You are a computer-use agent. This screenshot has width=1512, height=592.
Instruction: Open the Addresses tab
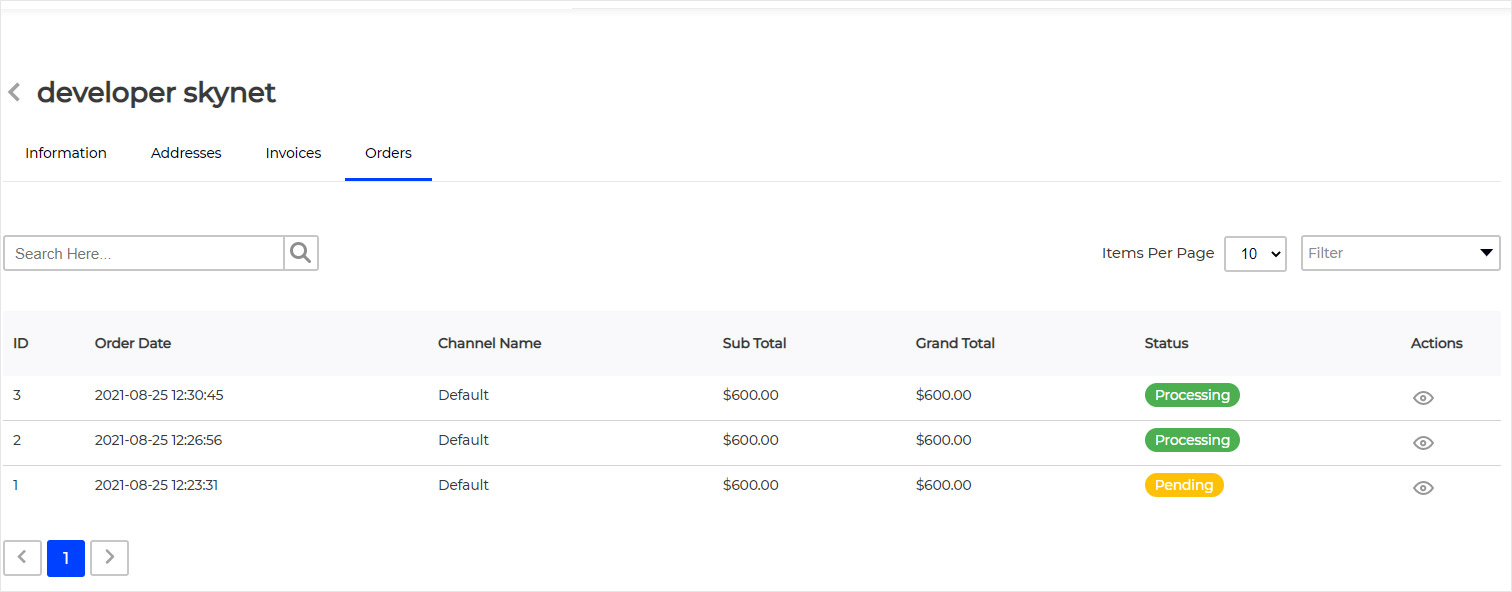coord(186,153)
